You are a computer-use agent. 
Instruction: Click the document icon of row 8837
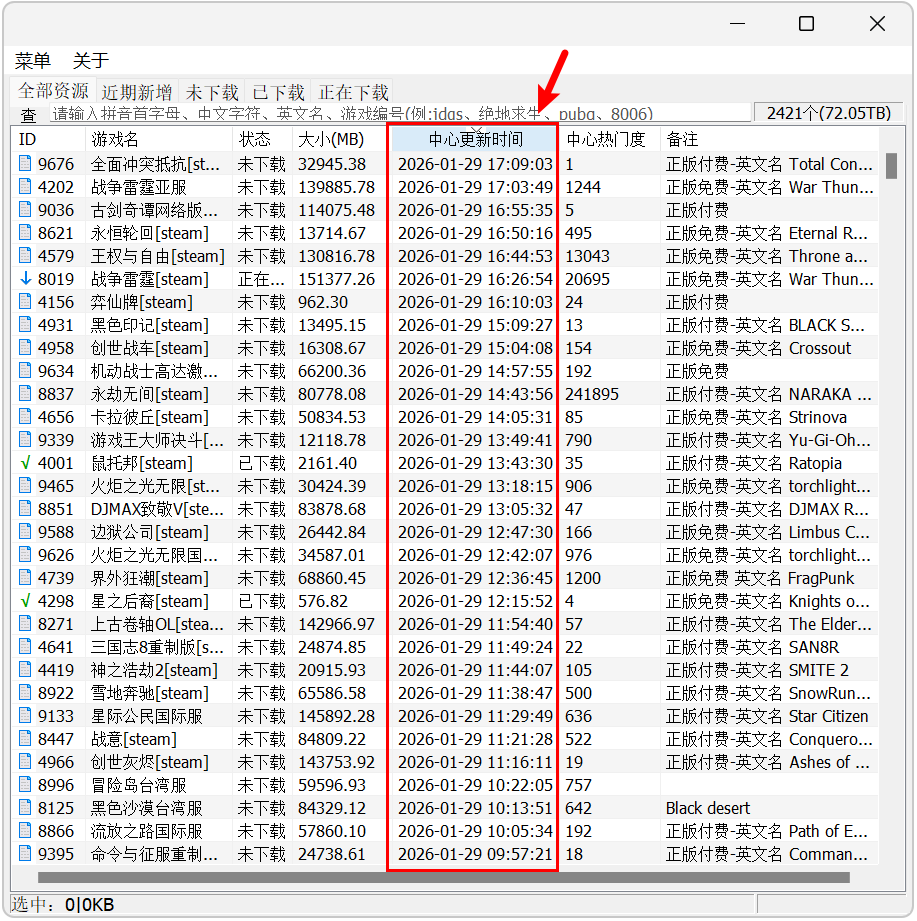(x=25, y=393)
